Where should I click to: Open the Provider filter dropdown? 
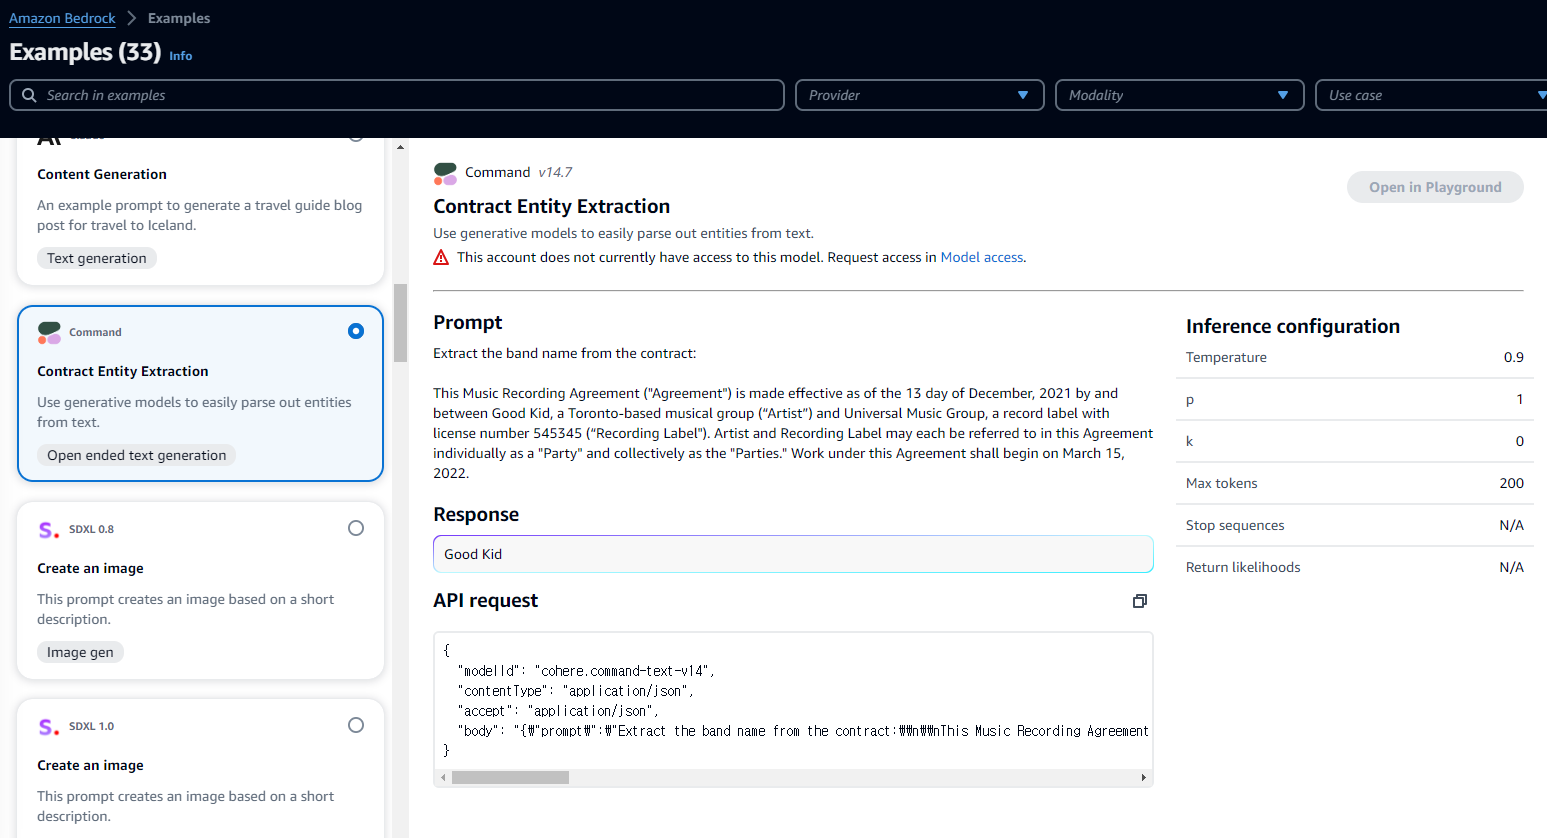(x=920, y=95)
